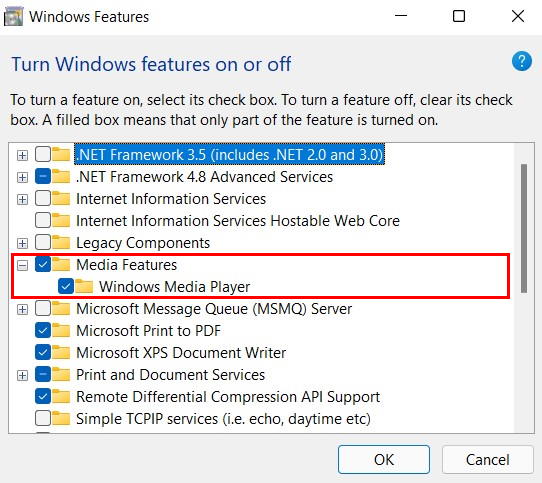
Task: Disable Microsoft XPS Document Writer checkbox
Action: (43, 352)
